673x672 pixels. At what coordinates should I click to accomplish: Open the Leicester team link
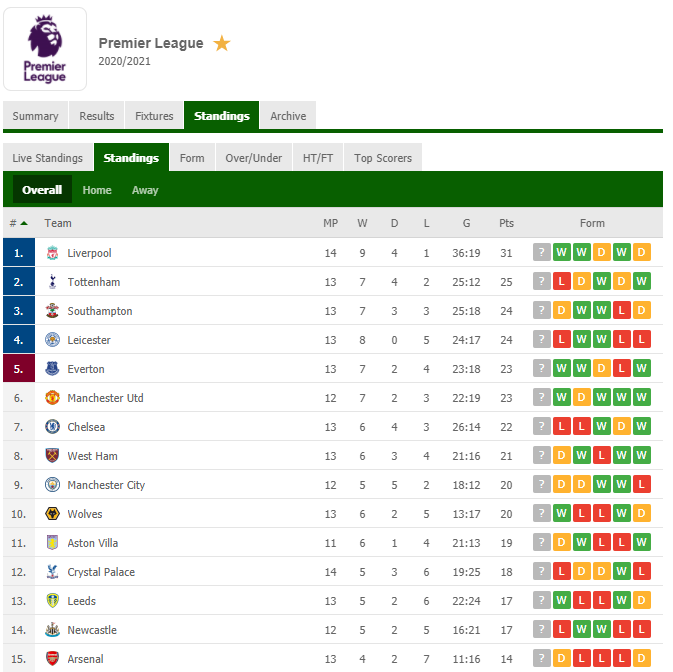click(x=89, y=340)
